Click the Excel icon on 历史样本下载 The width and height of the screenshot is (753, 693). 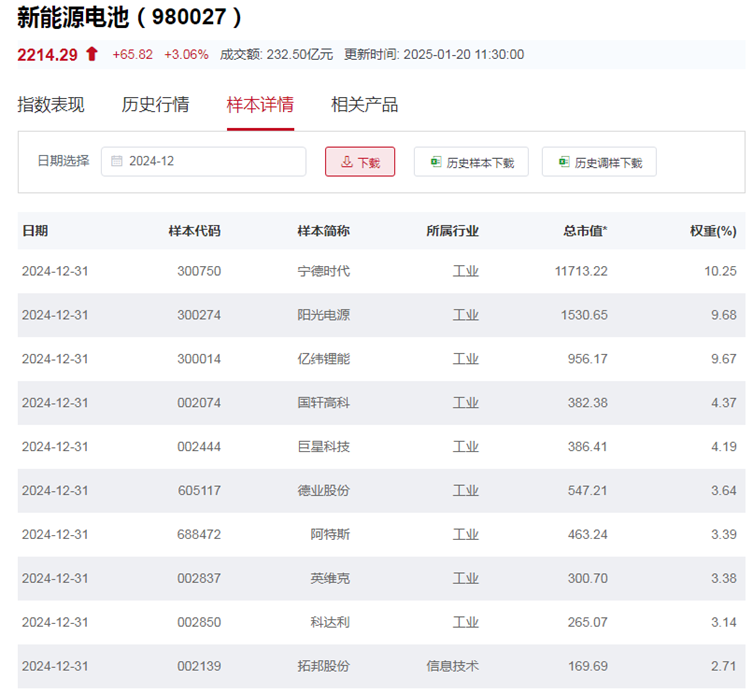(x=435, y=162)
